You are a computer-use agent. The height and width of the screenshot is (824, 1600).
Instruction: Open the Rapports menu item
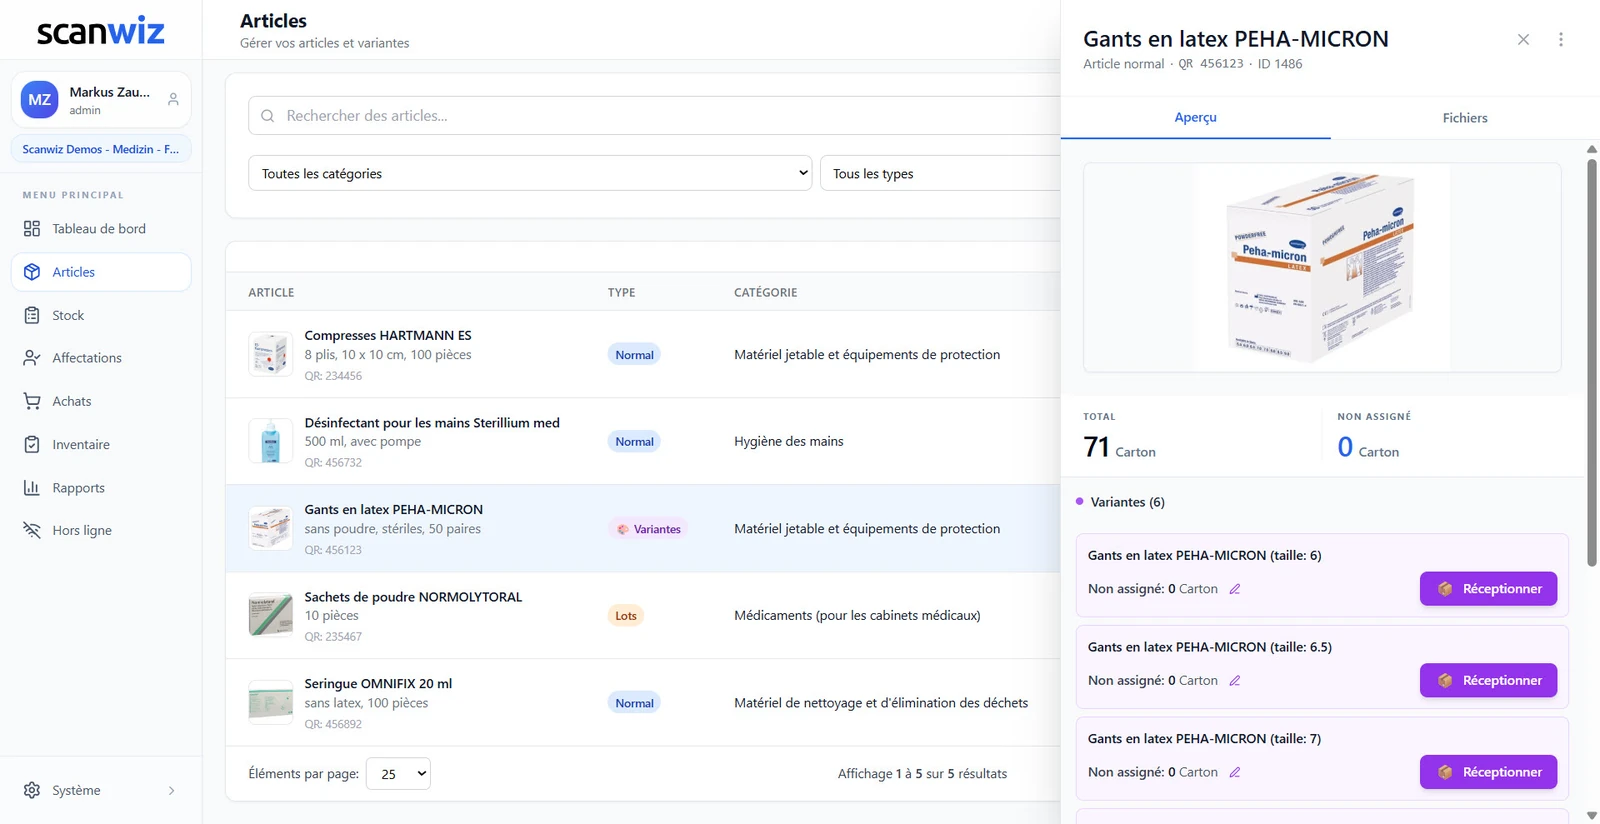(101, 488)
